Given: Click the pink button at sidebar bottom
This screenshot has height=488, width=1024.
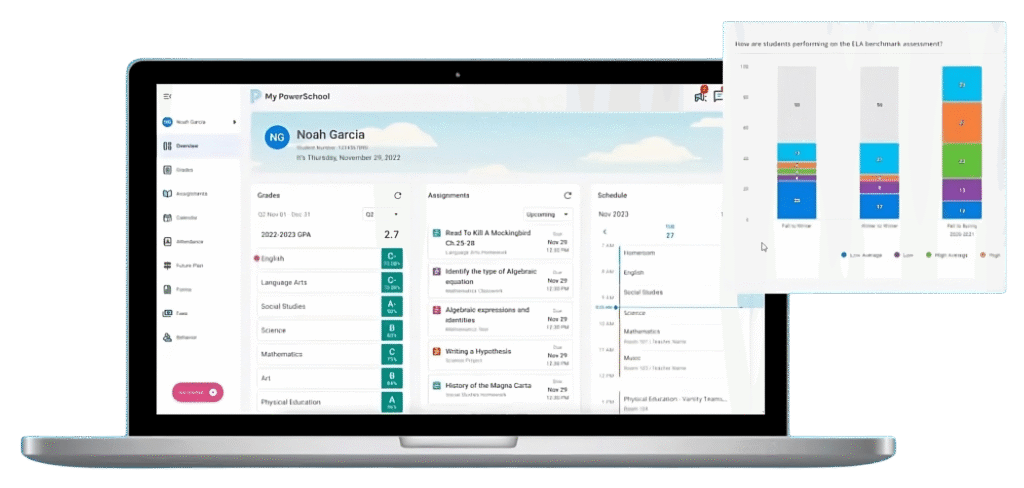Looking at the screenshot, I should (197, 393).
